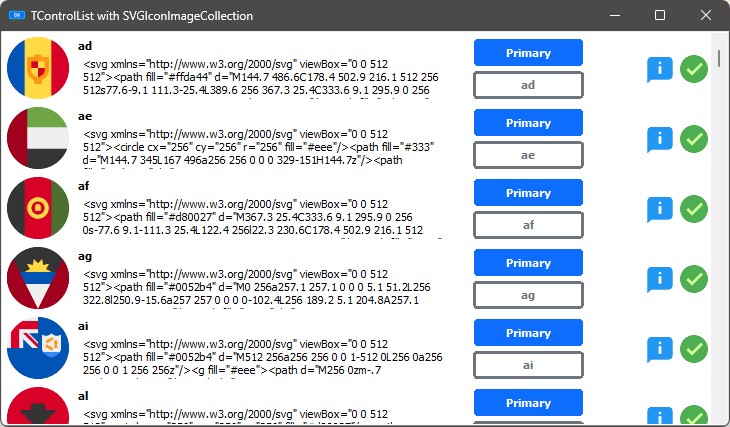Click the UAE flag icon in ae row
Screen dimensions: 730x427
tap(38, 139)
